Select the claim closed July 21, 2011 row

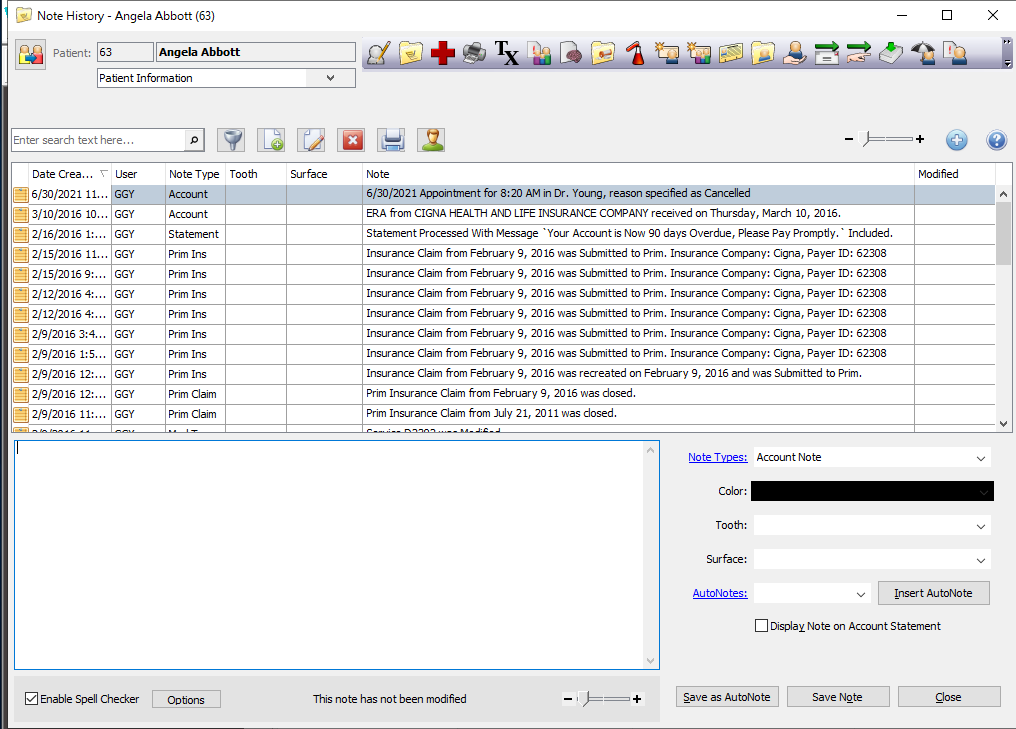click(503, 413)
